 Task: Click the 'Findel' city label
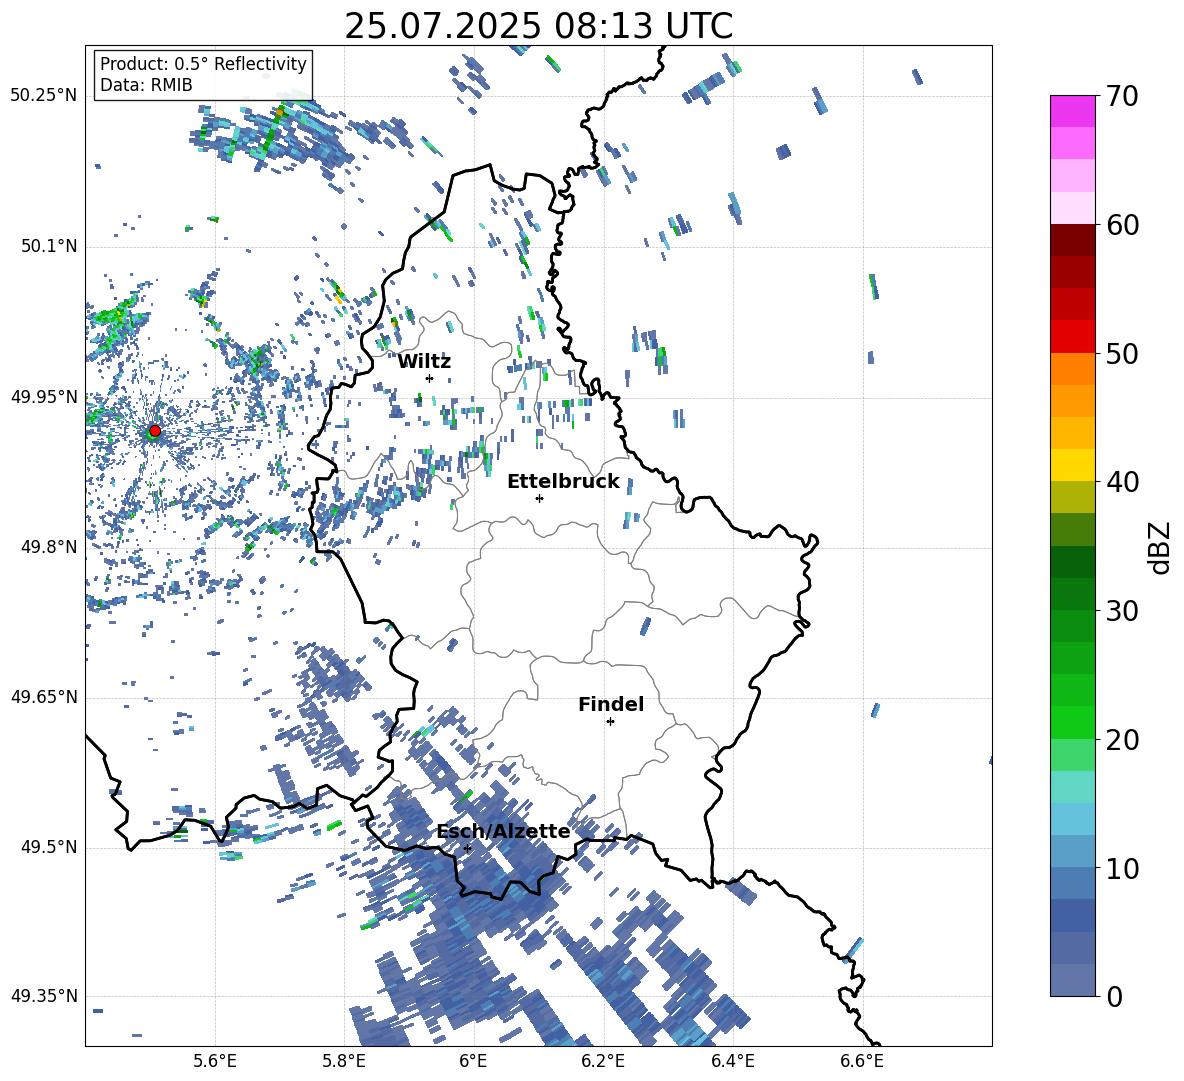[611, 704]
